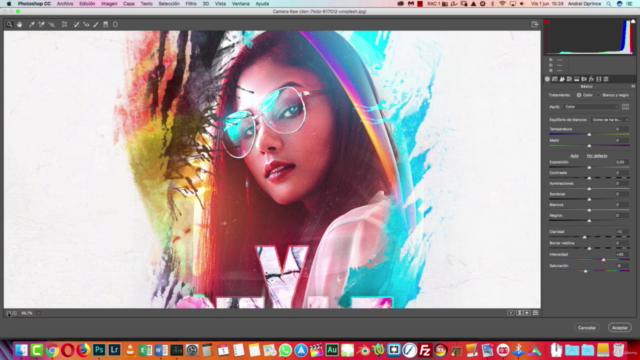Swap before and after settings icon
The width and height of the screenshot is (640, 360).
[x=520, y=313]
